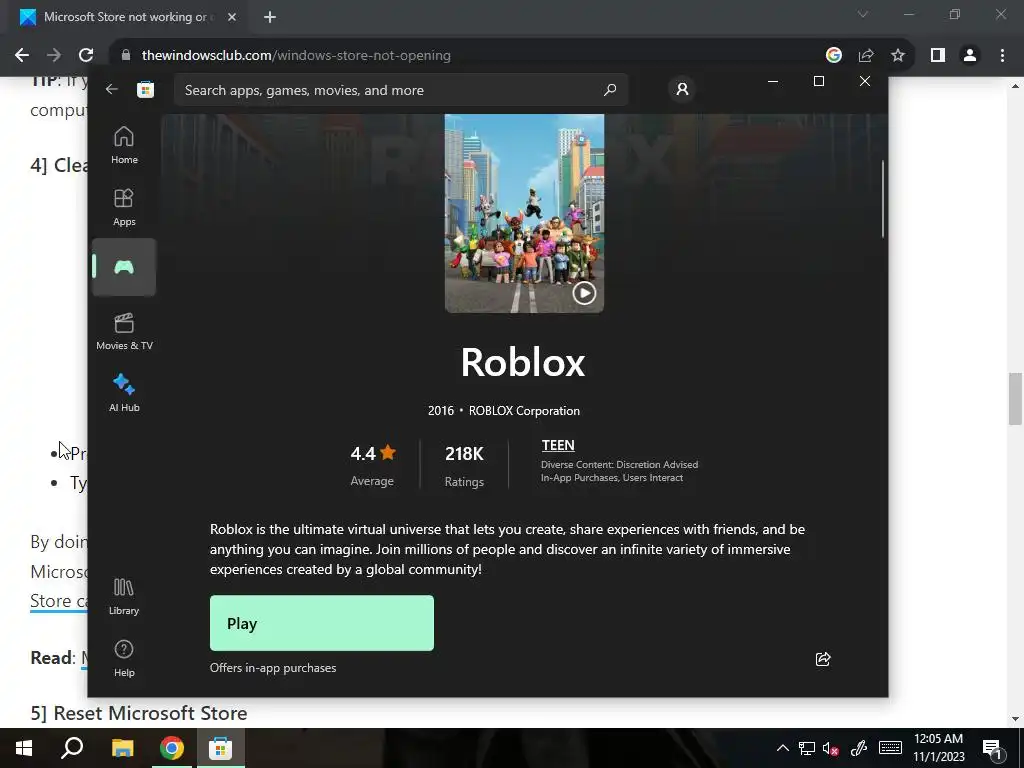1024x768 pixels.
Task: Reload the Chrome page
Action: [x=86, y=56]
